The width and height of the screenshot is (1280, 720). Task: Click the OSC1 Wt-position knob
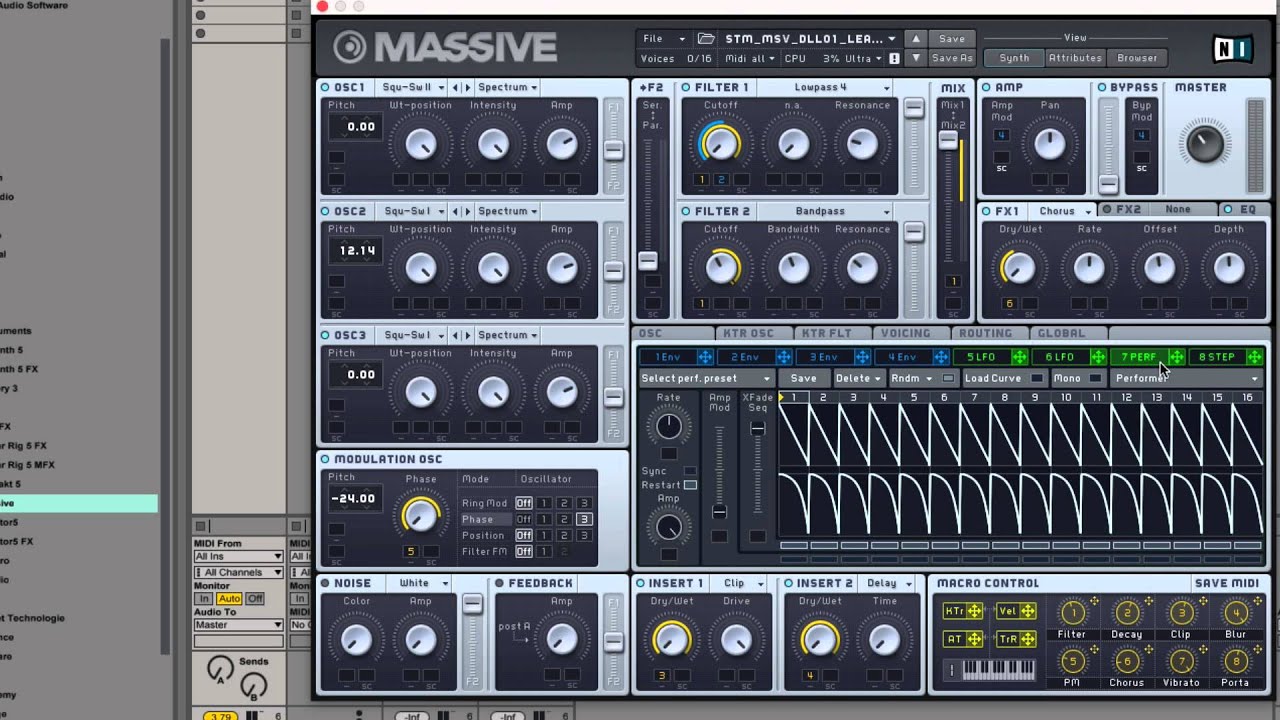click(x=421, y=144)
